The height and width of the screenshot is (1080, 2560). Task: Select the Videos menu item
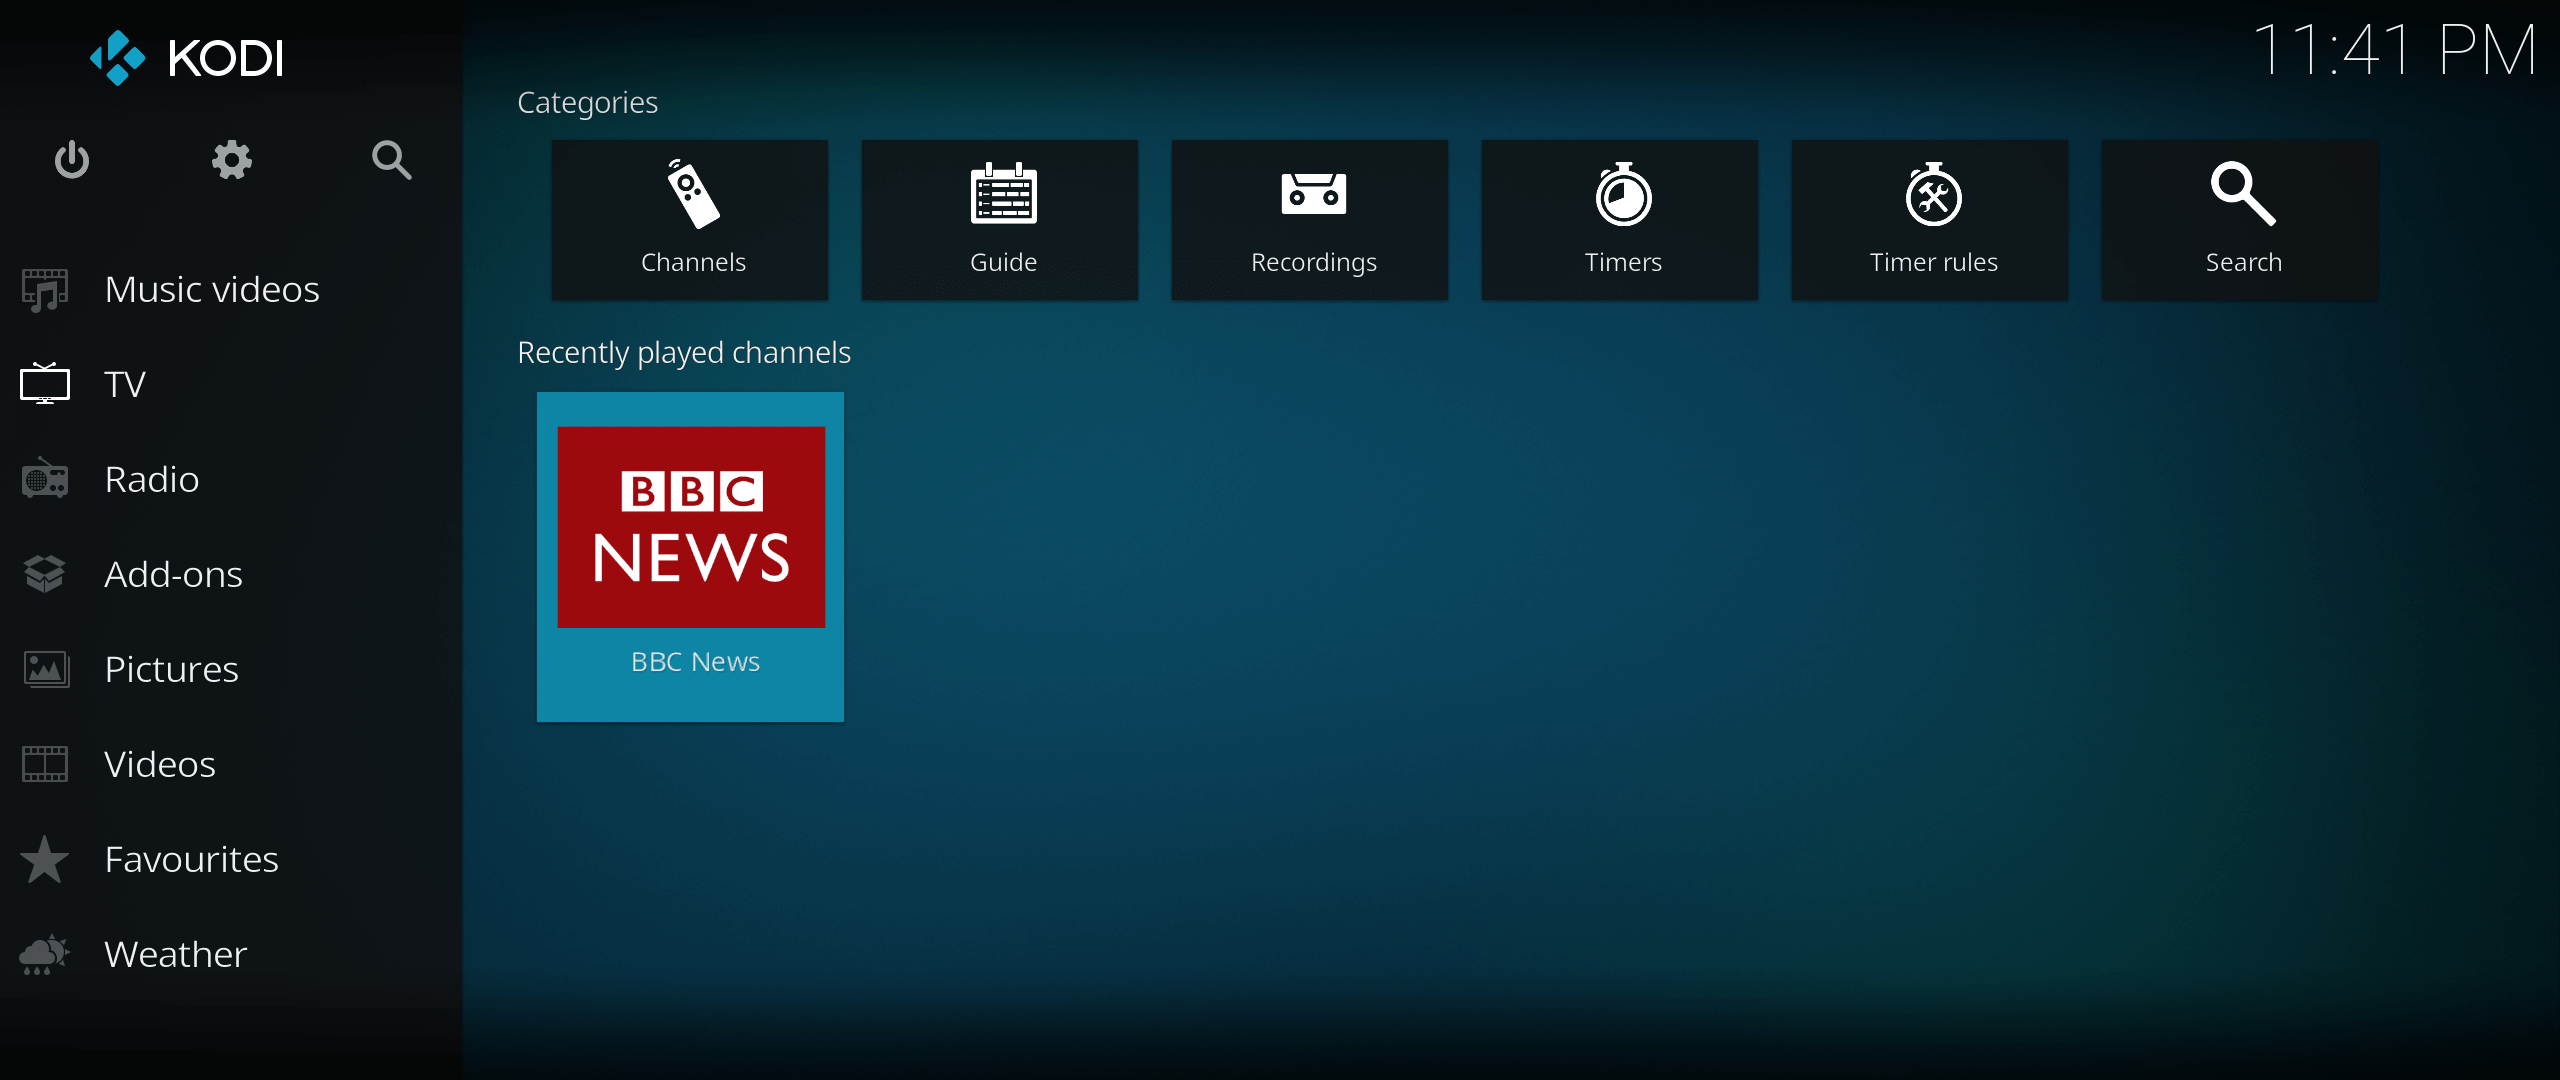coord(160,764)
